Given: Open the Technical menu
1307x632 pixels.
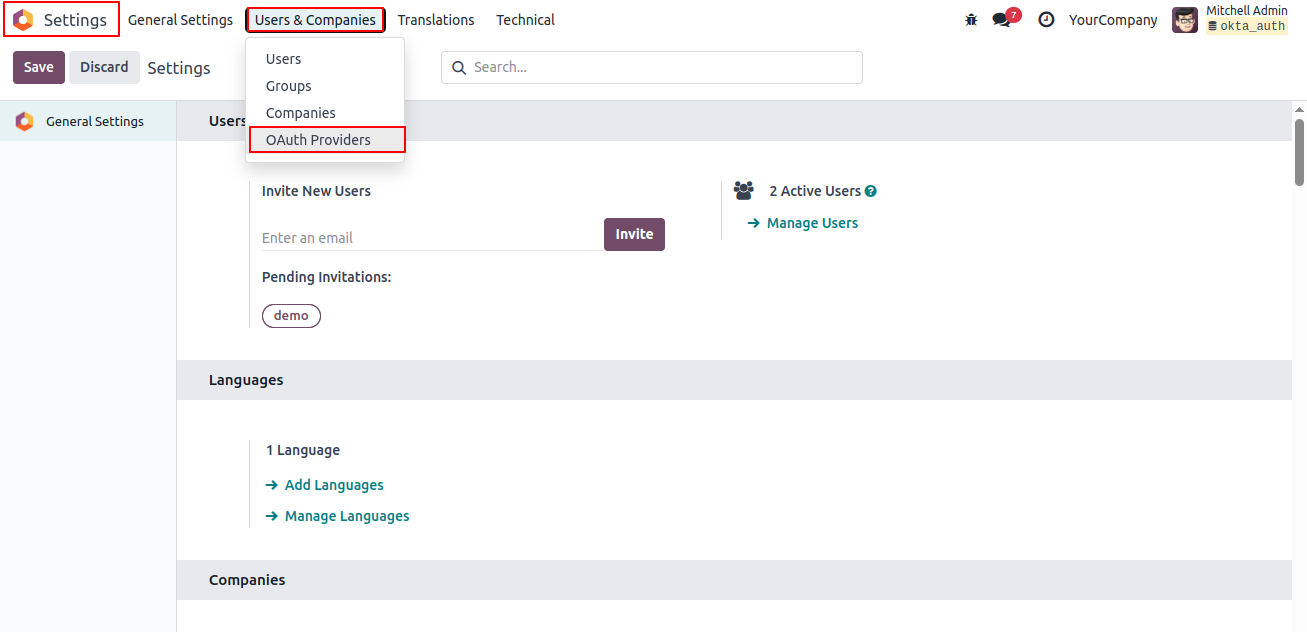Looking at the screenshot, I should [525, 20].
